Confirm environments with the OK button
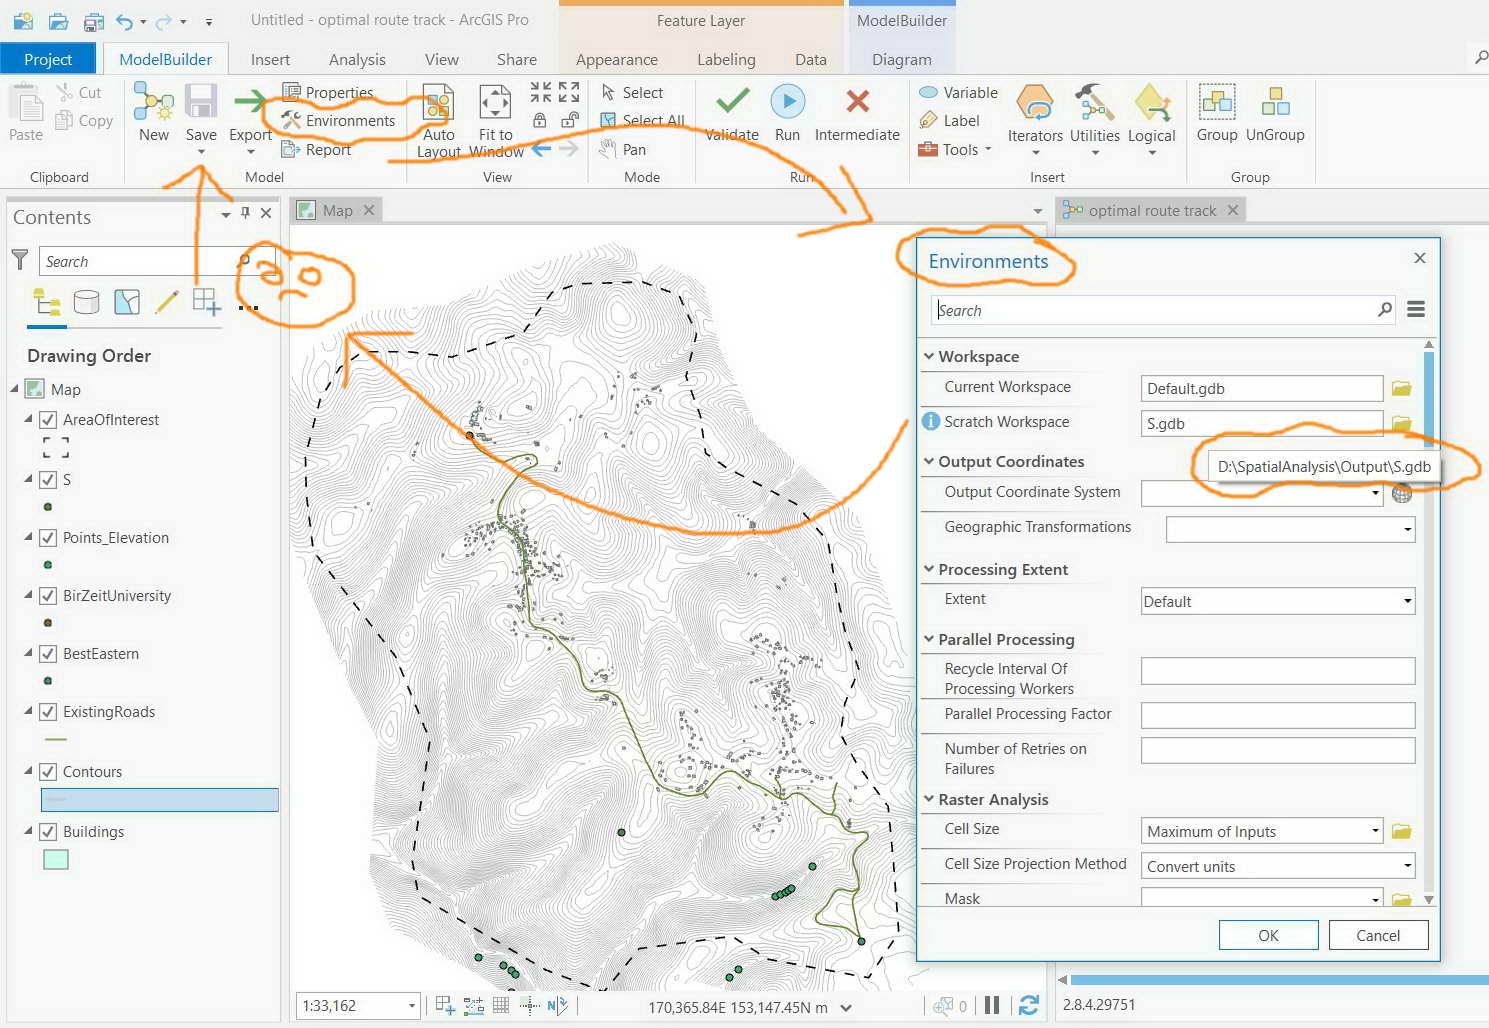1489x1028 pixels. coord(1268,934)
